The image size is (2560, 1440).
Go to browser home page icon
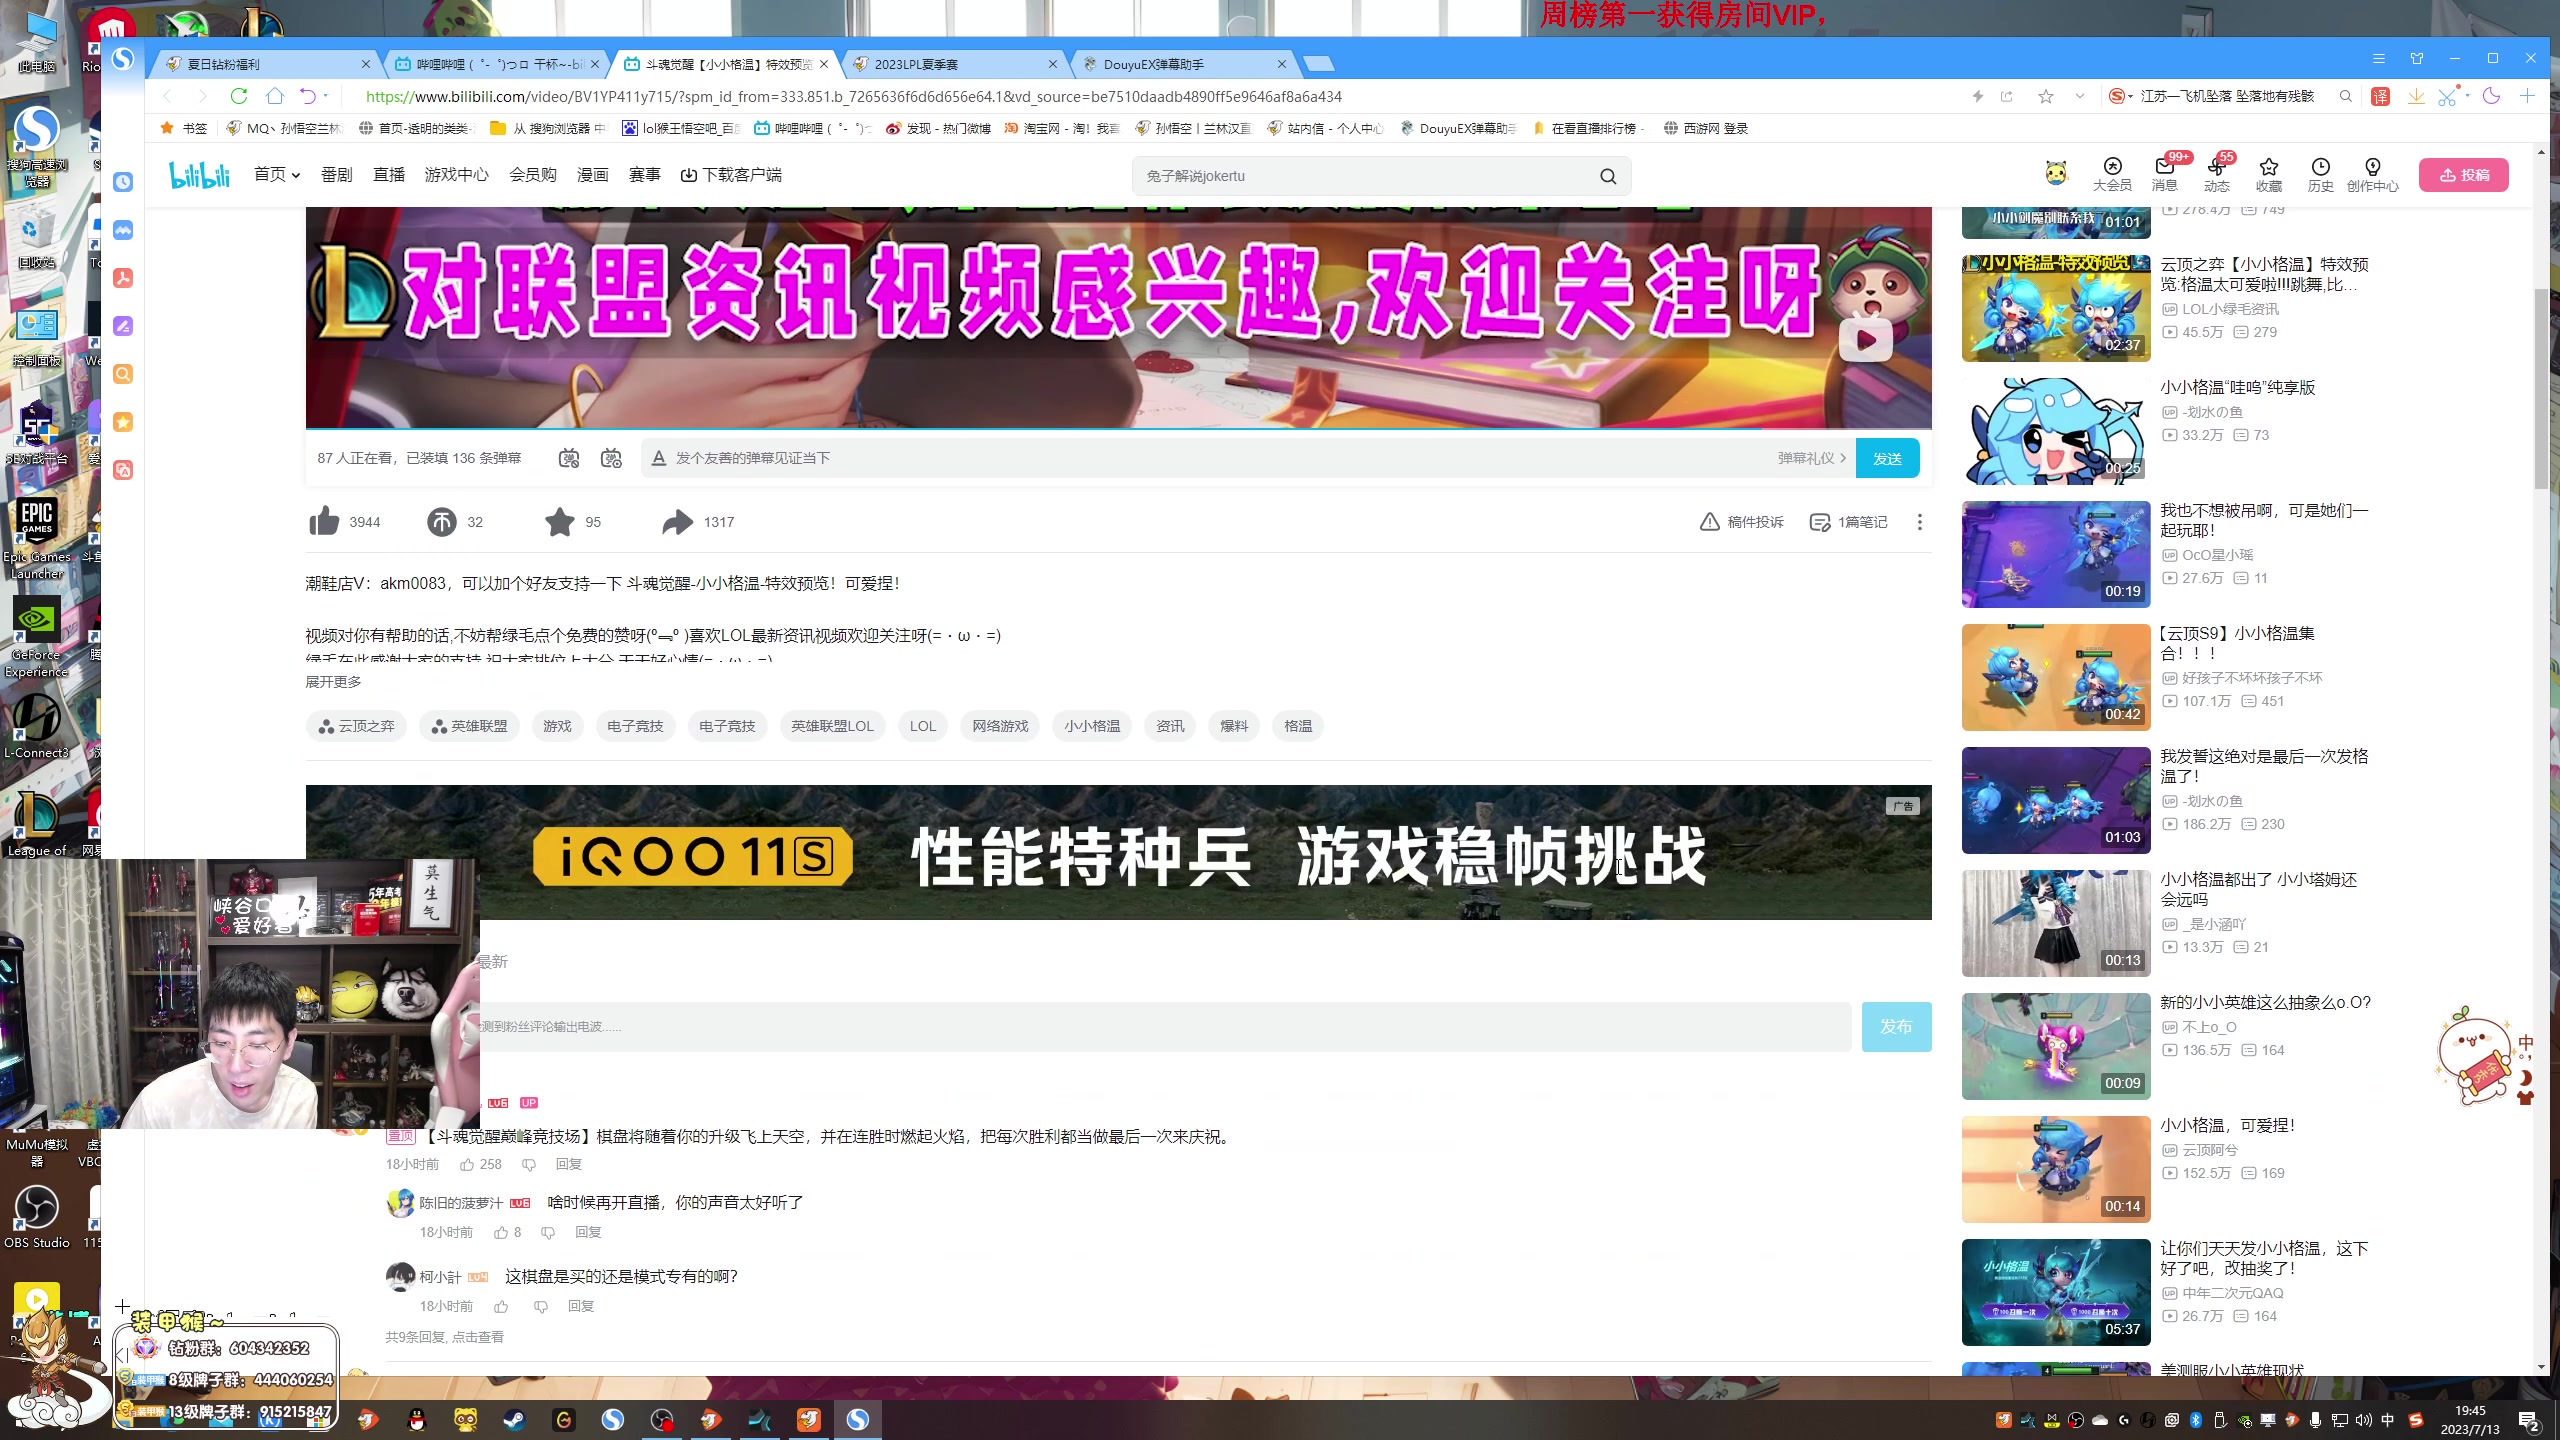pyautogui.click(x=275, y=96)
